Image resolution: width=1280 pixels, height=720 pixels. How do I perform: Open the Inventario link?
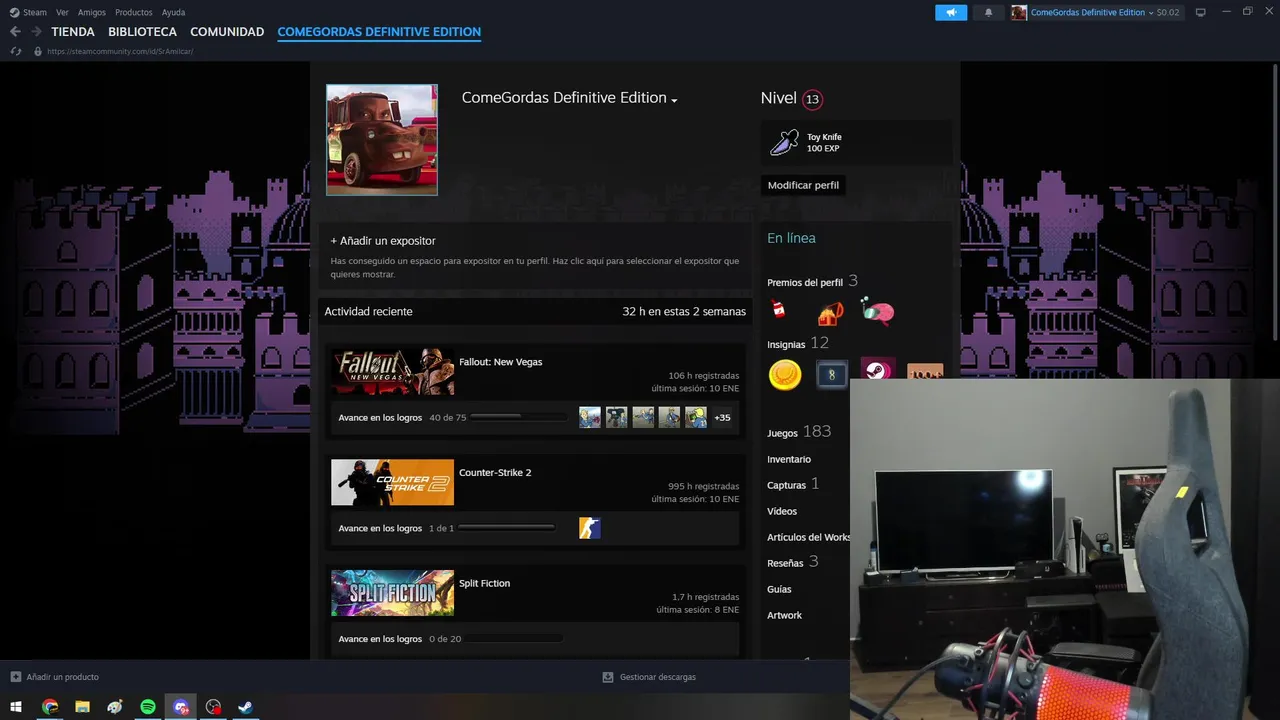(789, 459)
